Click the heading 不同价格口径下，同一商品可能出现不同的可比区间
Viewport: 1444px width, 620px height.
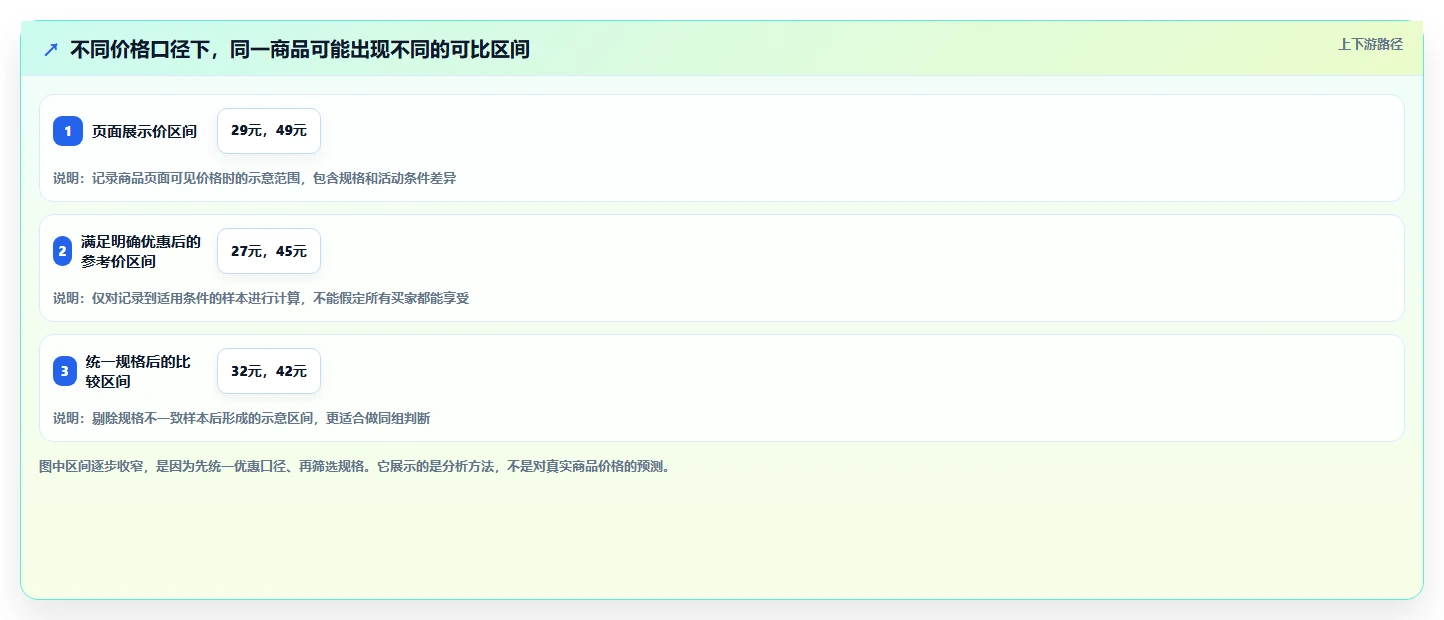[300, 49]
